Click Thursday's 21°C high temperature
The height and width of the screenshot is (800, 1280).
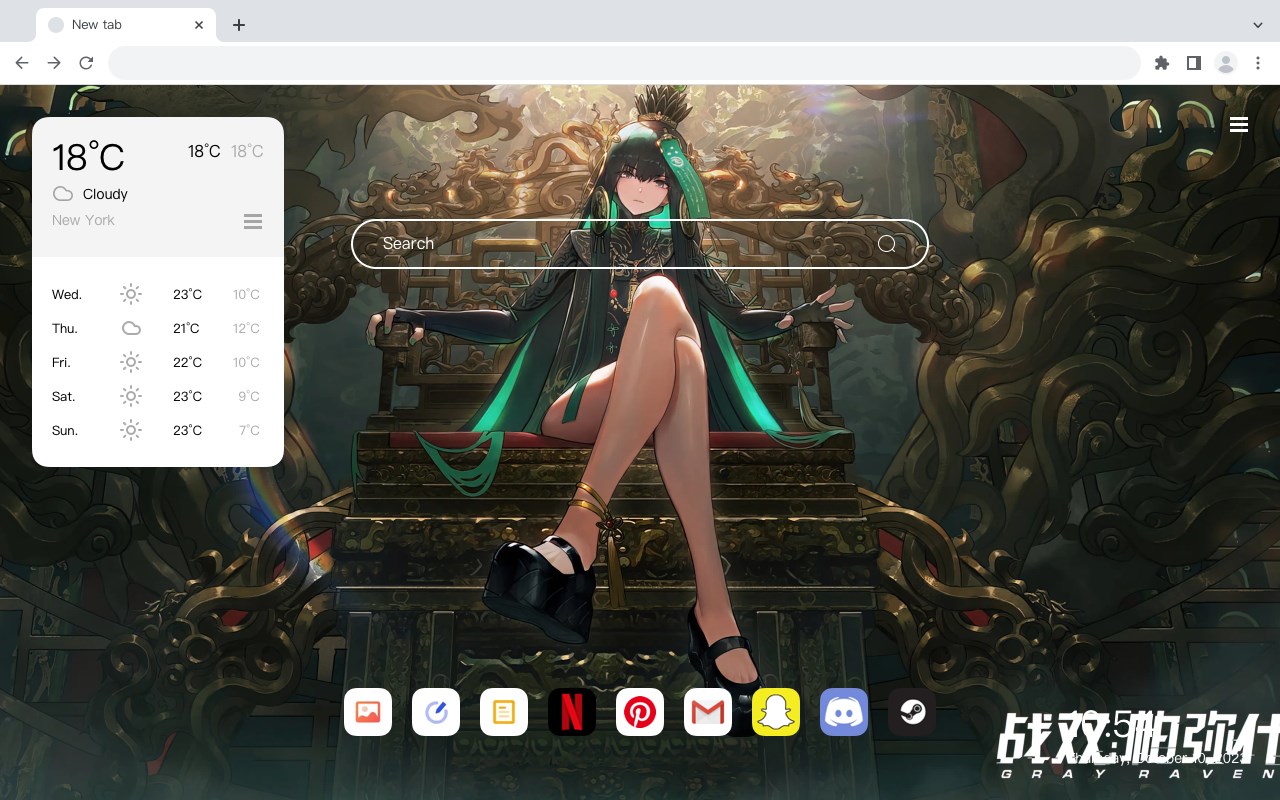pos(186,328)
